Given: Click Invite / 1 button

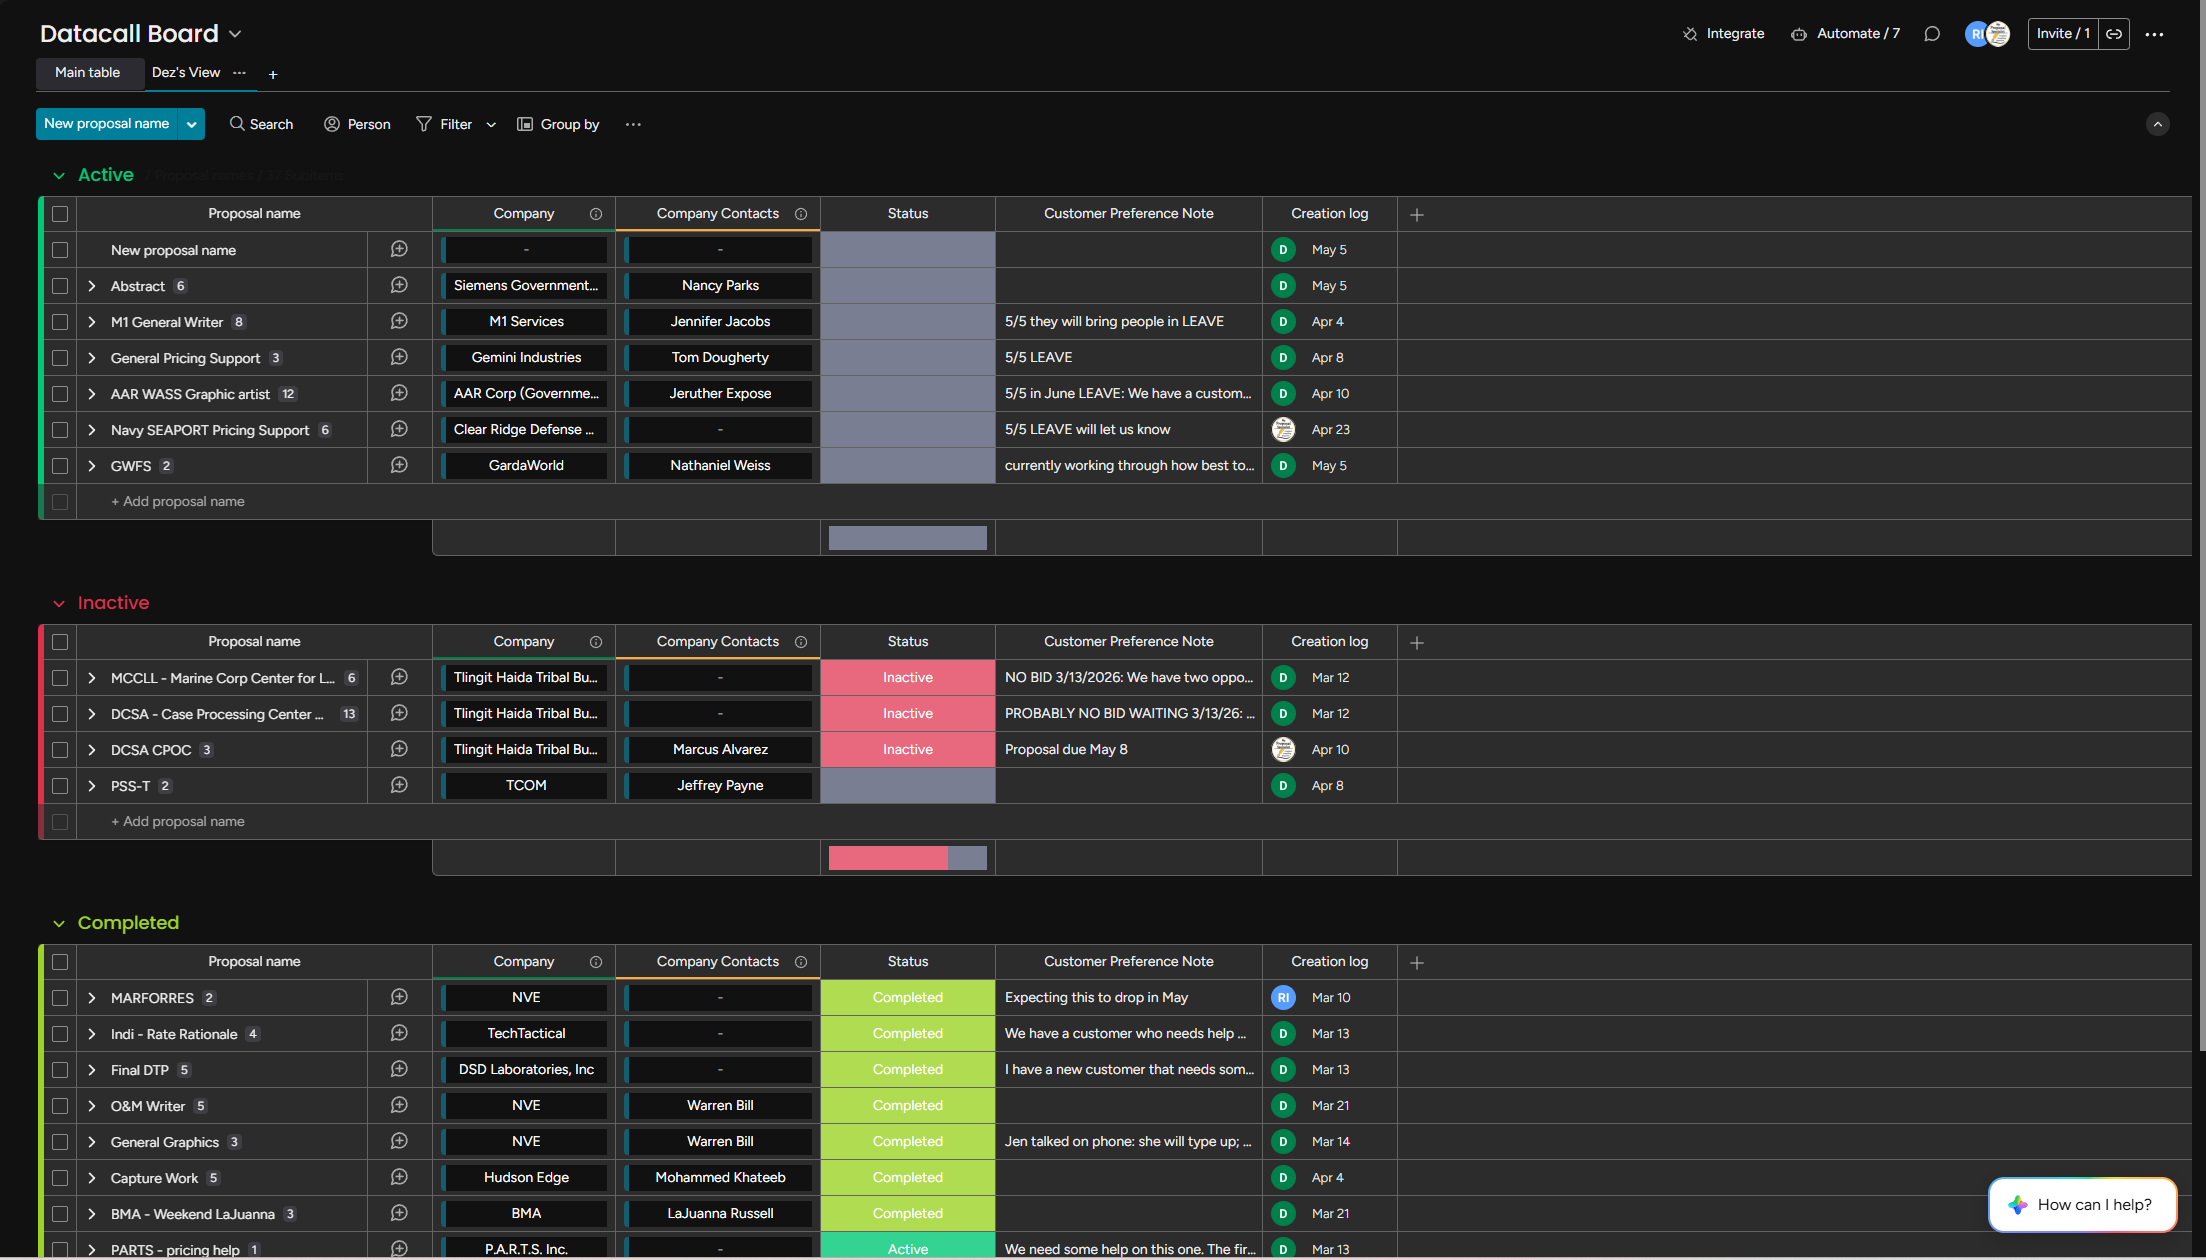Looking at the screenshot, I should tap(2063, 34).
